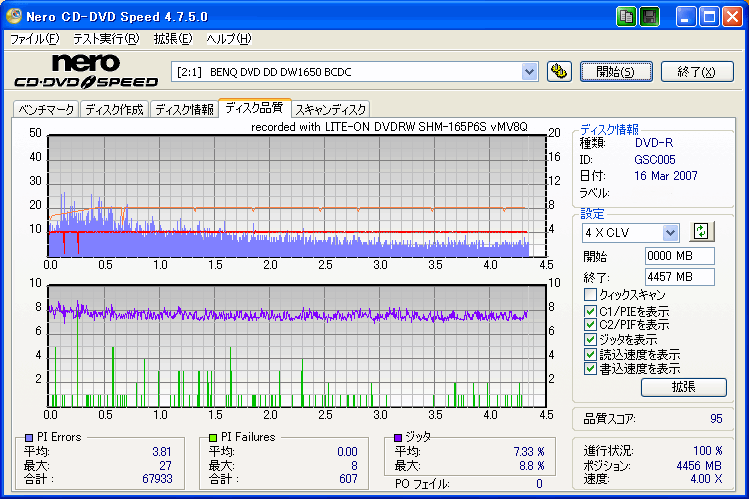Click the yellow drive options icon
This screenshot has width=749, height=499.
pos(559,71)
